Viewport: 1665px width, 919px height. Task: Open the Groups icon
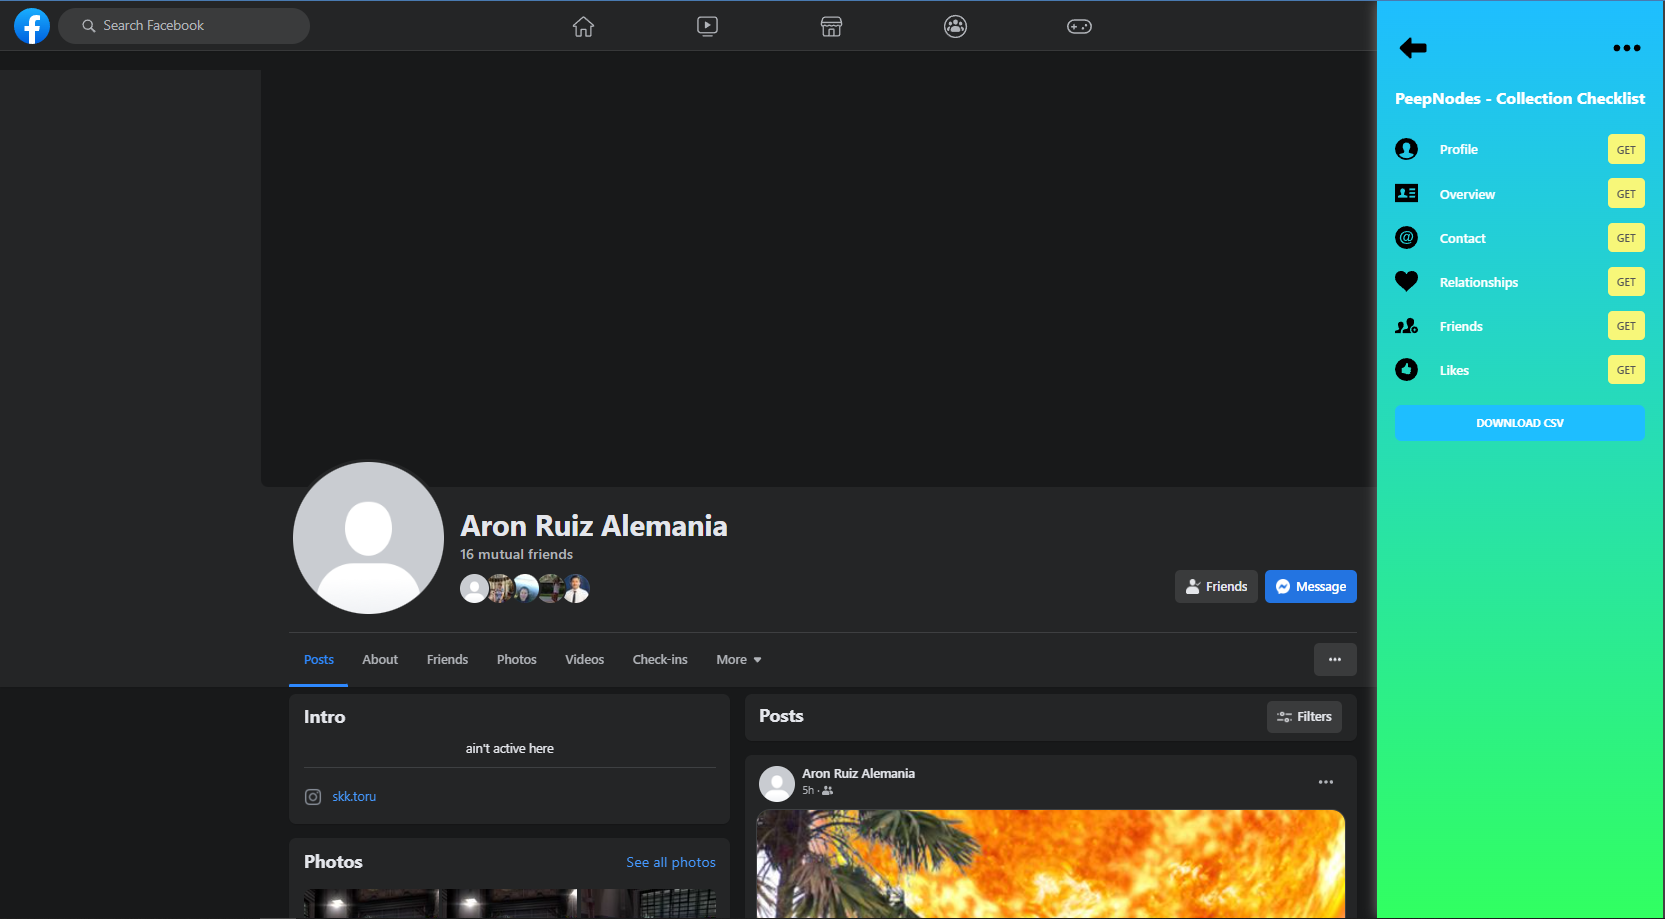(x=955, y=27)
